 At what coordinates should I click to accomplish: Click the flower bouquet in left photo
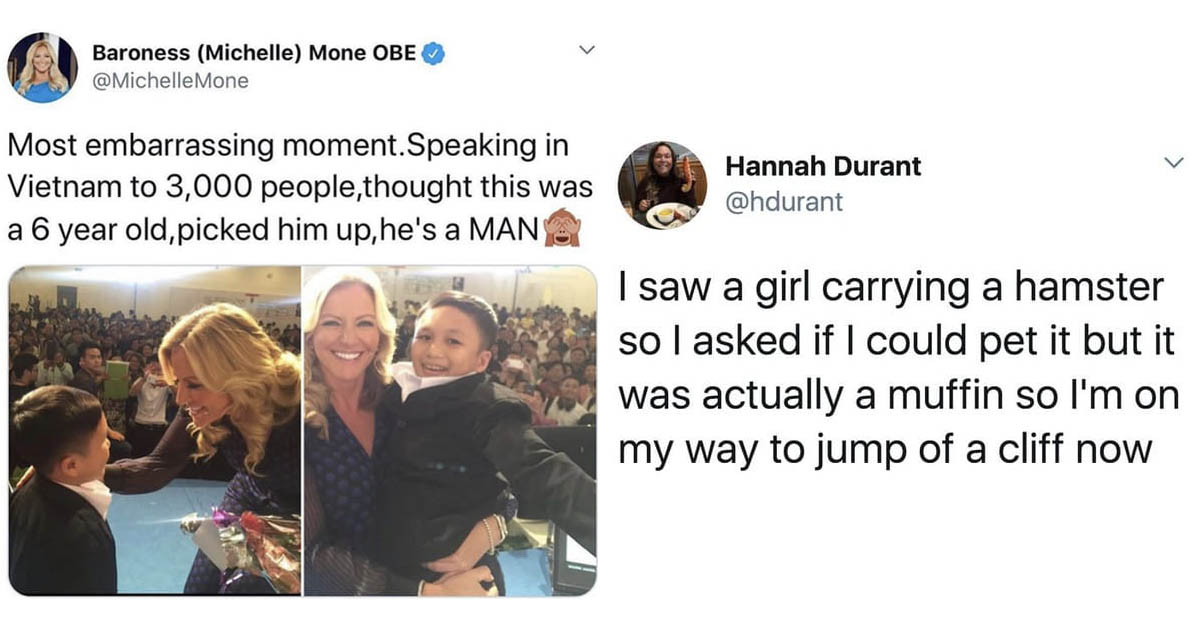245,545
